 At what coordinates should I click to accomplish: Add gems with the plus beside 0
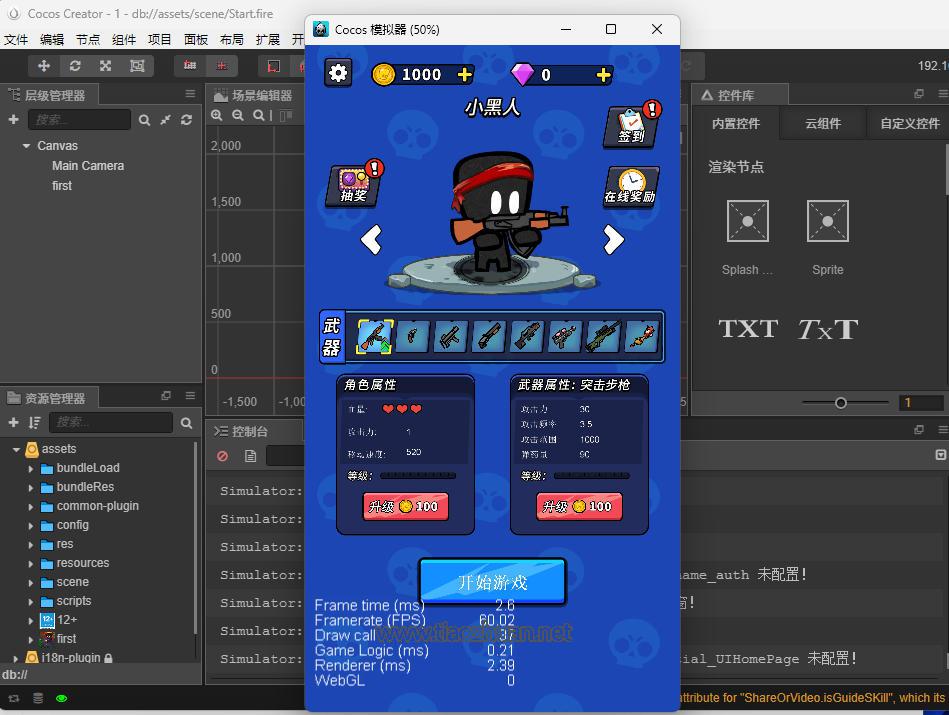pos(603,74)
